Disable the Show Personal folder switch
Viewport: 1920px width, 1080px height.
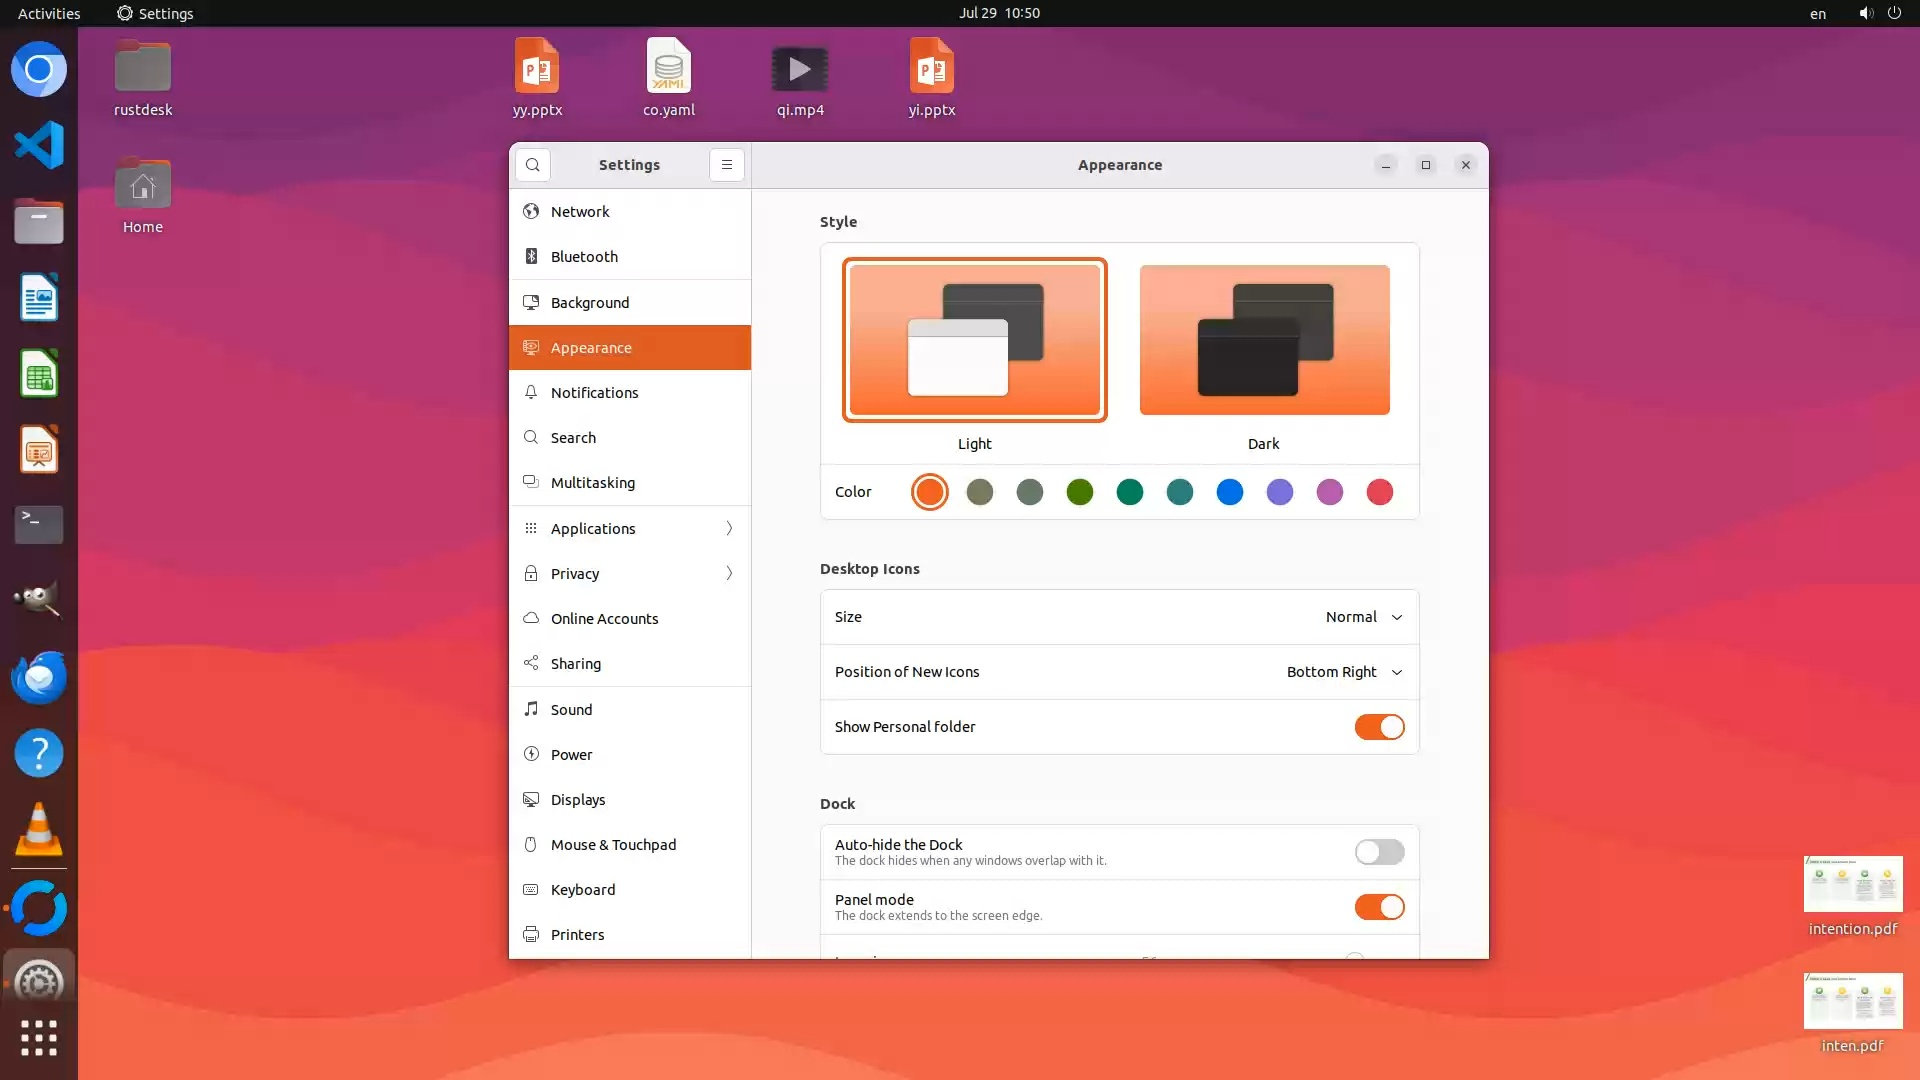click(x=1379, y=727)
